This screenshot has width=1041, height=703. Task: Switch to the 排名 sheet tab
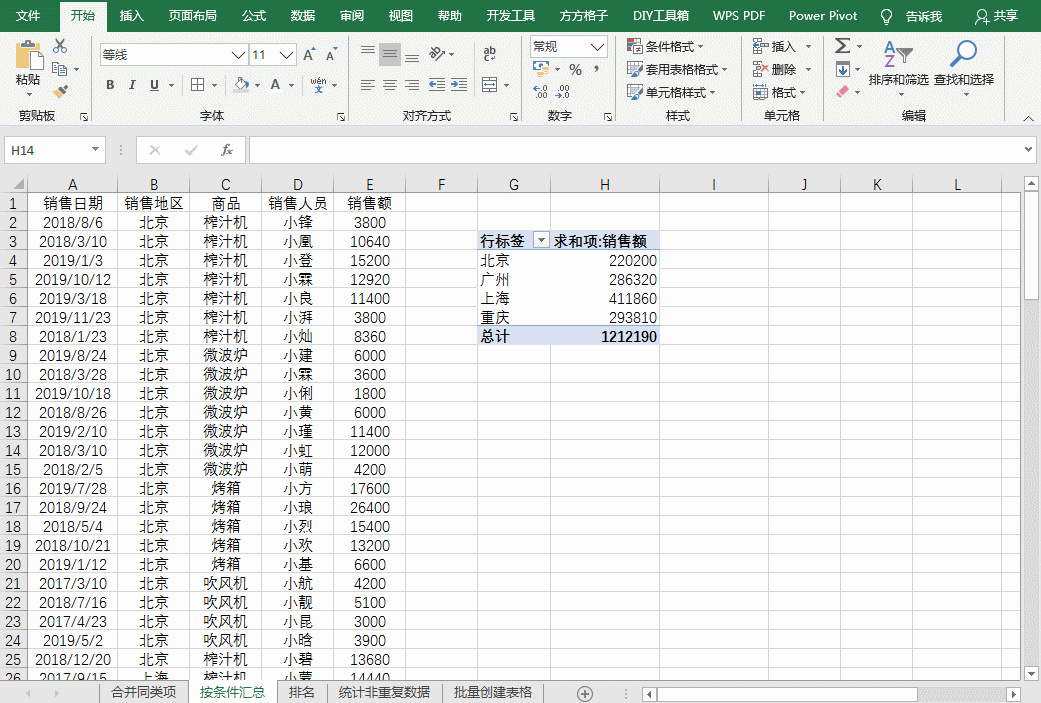301,692
